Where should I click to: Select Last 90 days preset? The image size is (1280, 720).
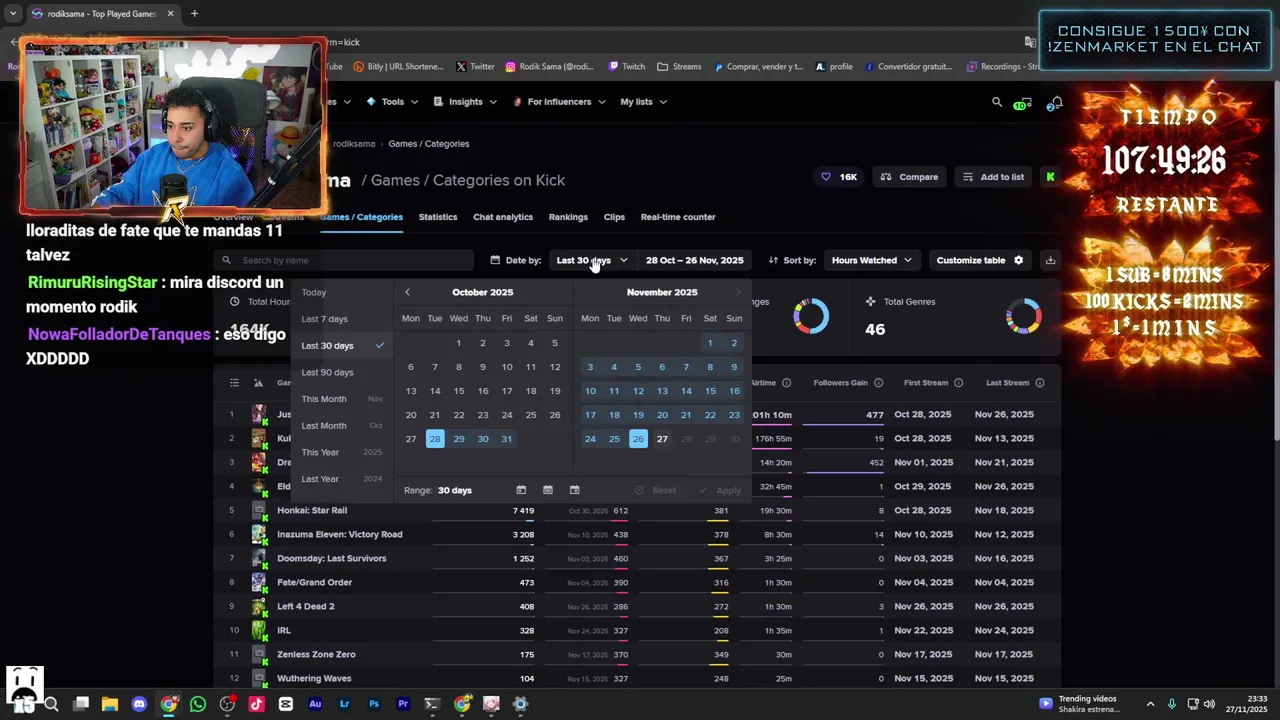point(343,372)
